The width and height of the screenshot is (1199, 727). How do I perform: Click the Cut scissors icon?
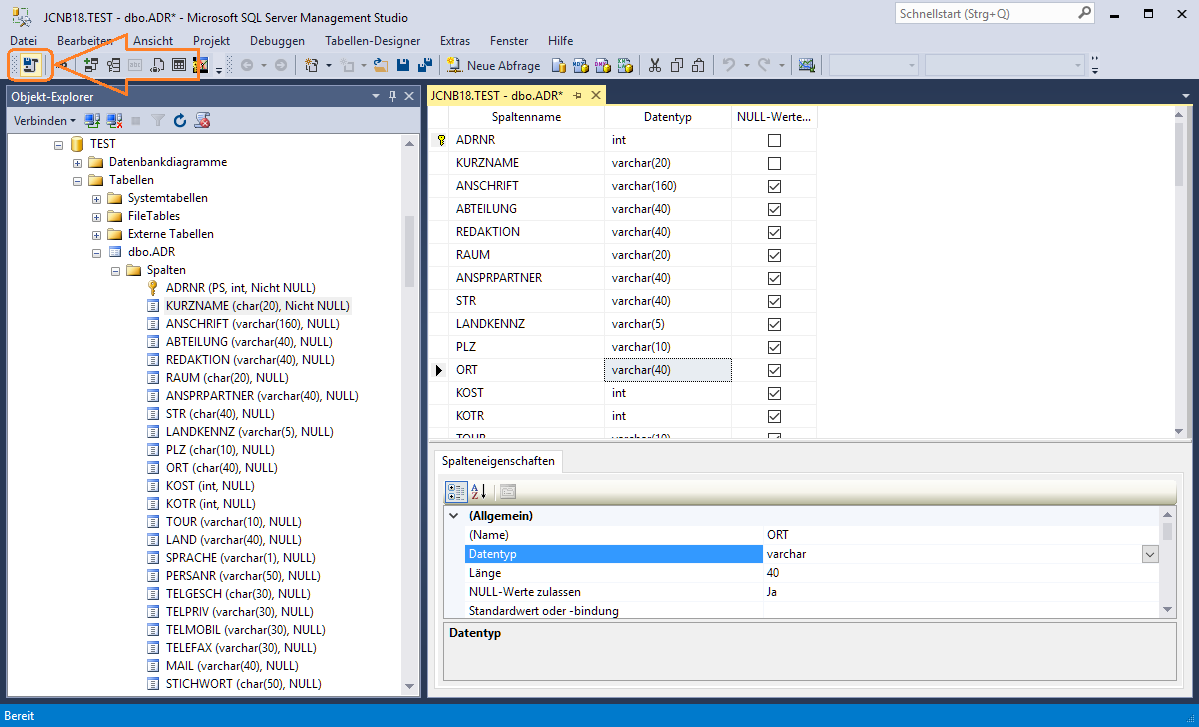point(655,66)
